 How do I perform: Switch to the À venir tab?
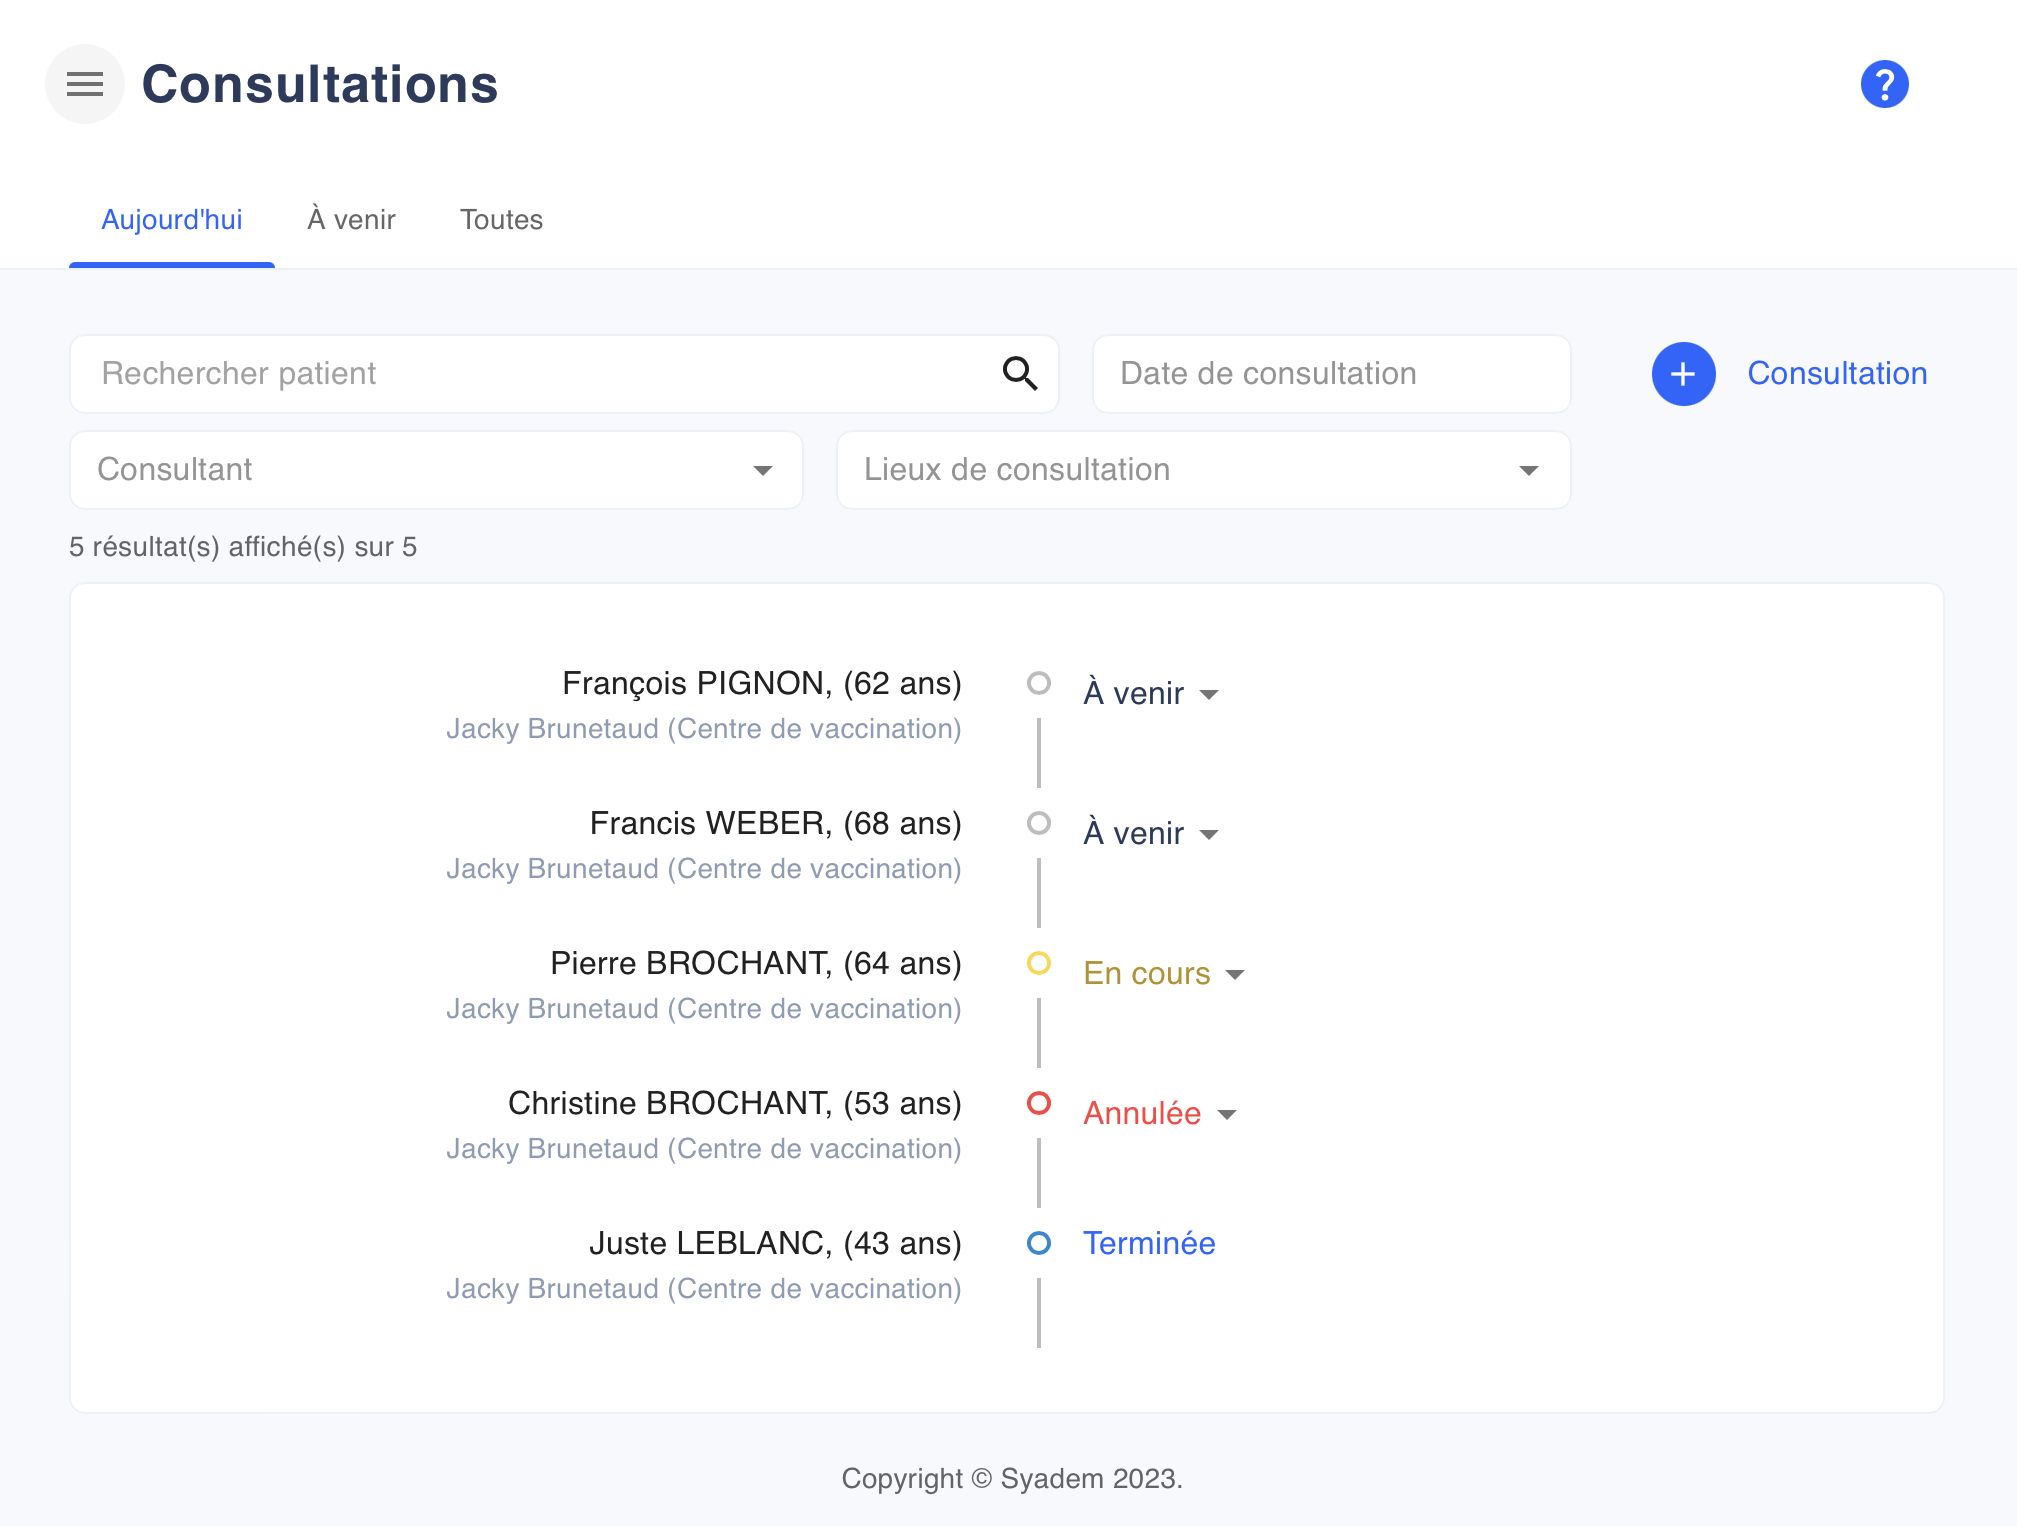click(351, 220)
